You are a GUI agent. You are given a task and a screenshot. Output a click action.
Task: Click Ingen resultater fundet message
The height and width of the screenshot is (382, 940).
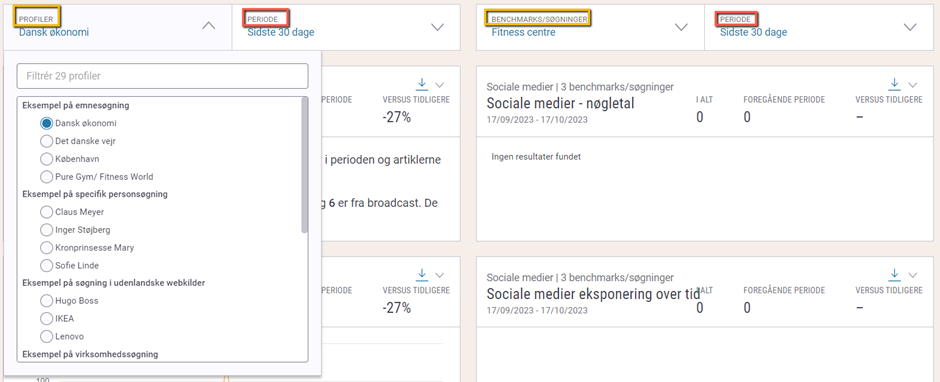[x=537, y=157]
